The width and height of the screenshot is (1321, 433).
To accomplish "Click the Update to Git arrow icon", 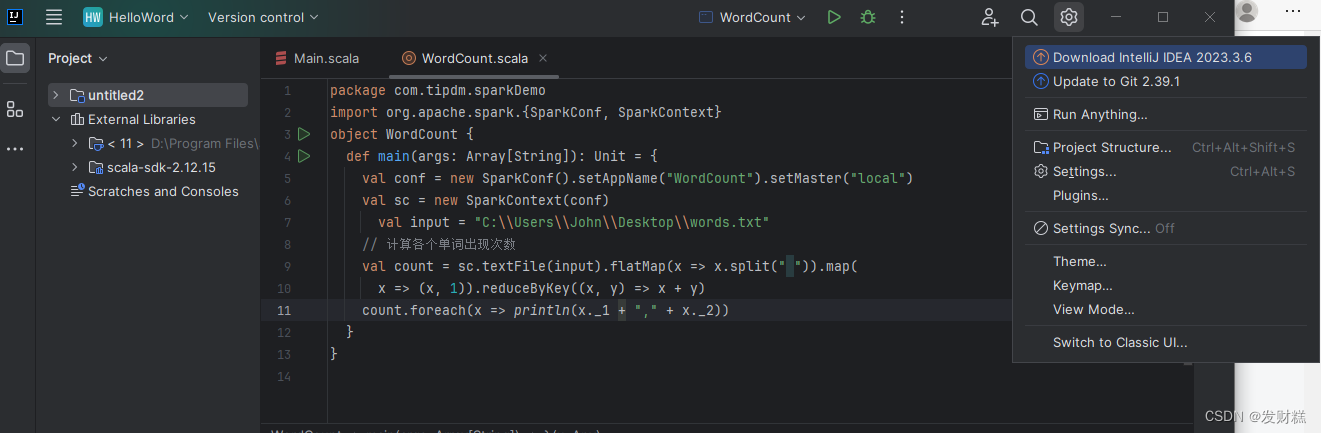I will coord(1041,81).
